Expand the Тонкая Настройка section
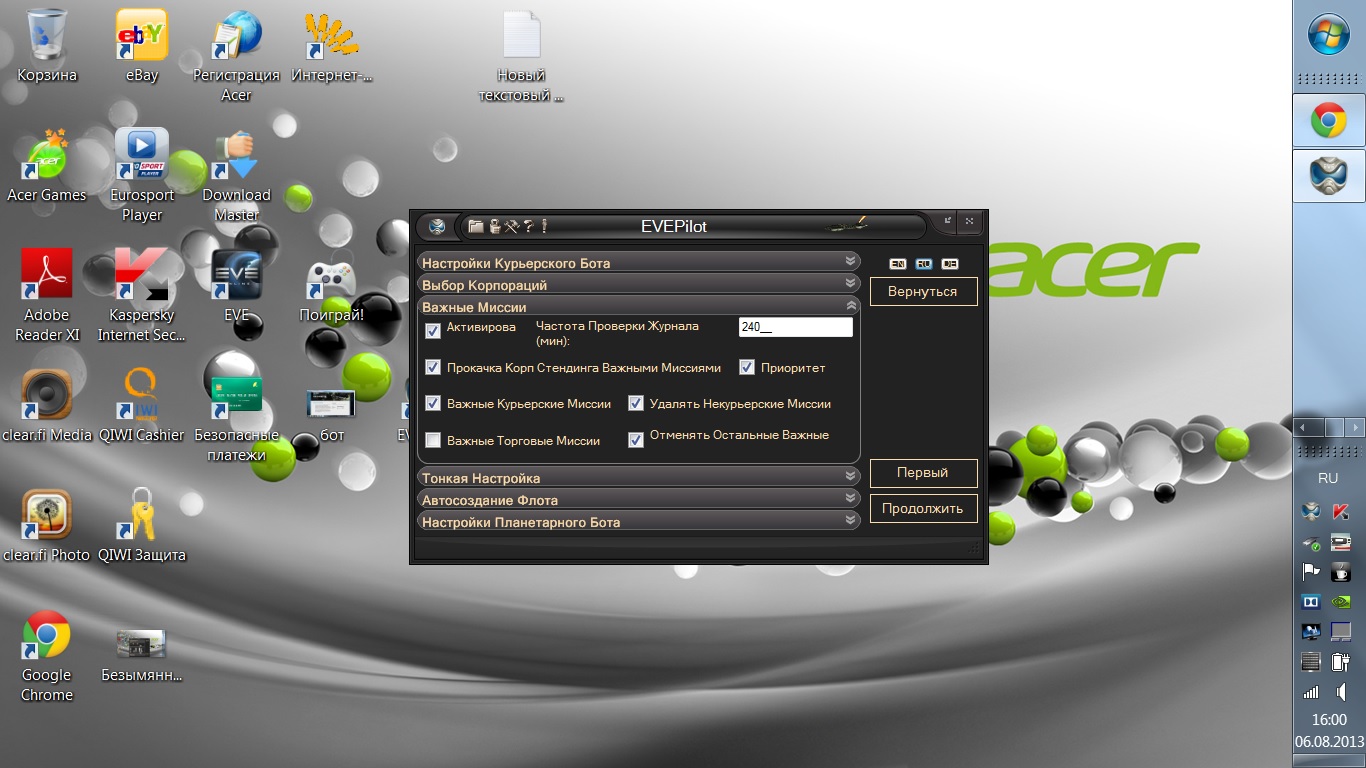 click(638, 477)
